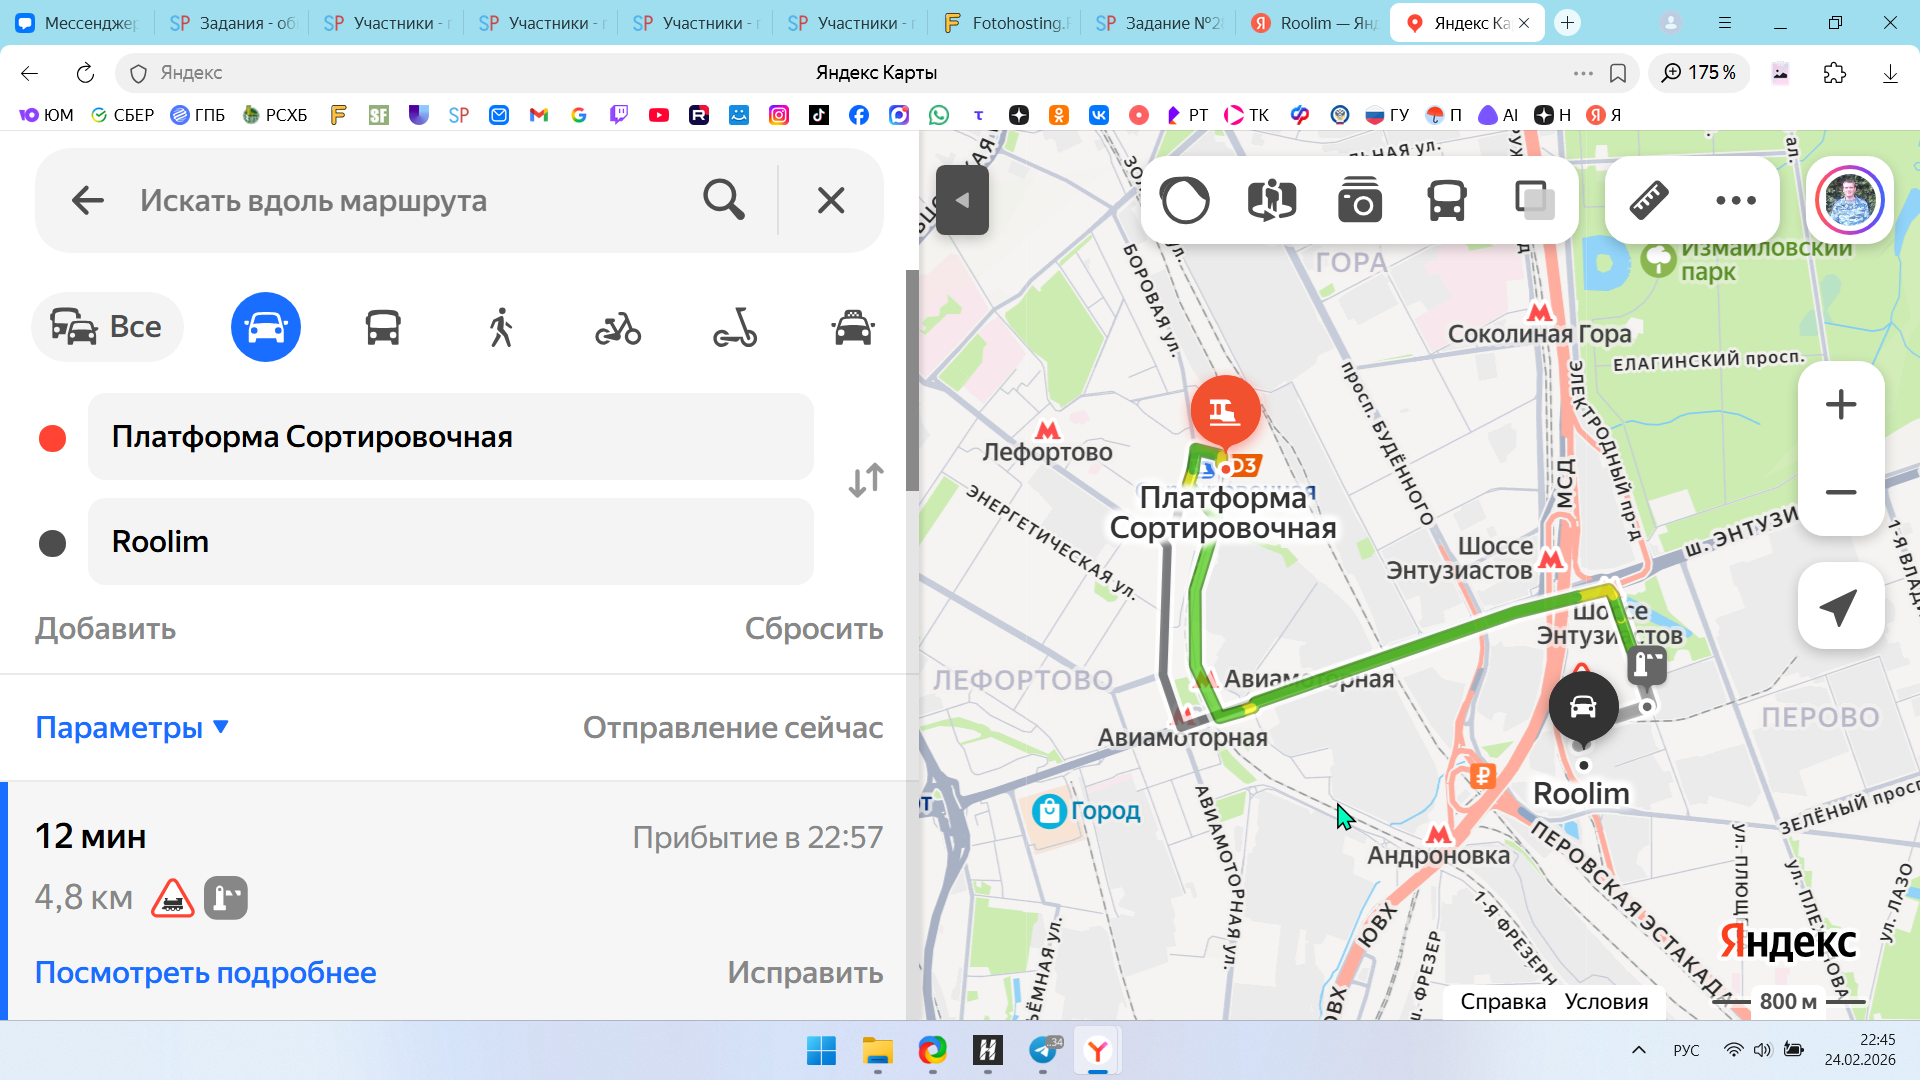Switch to the Все route modes tab
1920x1080 pixels.
(x=107, y=327)
